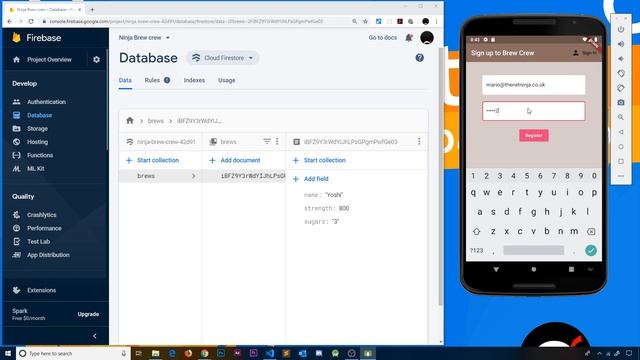Open Hosting section in sidebar
Viewport: 640px width, 360px height.
click(x=37, y=142)
